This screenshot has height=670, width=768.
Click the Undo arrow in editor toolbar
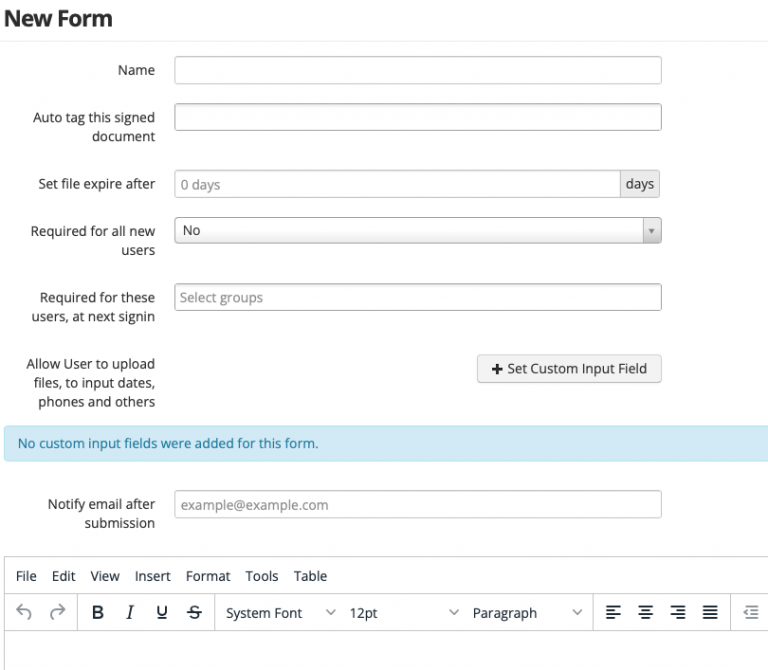24,613
